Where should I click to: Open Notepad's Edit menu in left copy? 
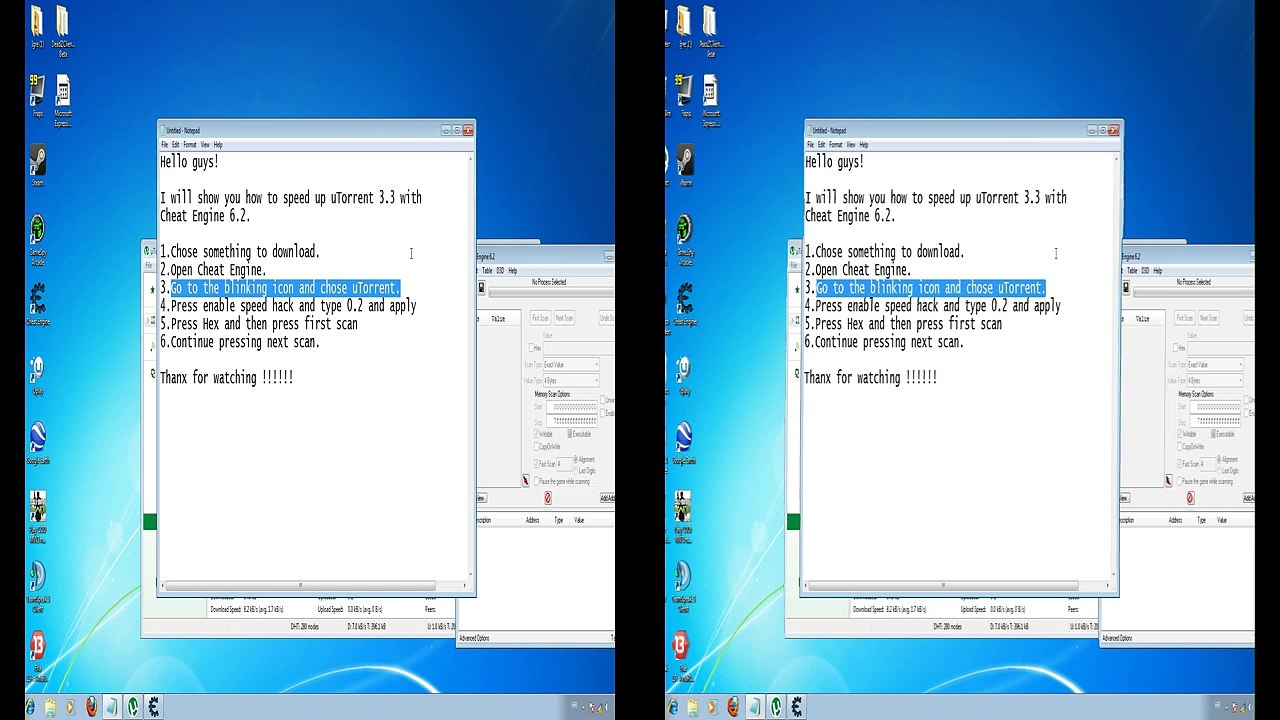coord(175,145)
